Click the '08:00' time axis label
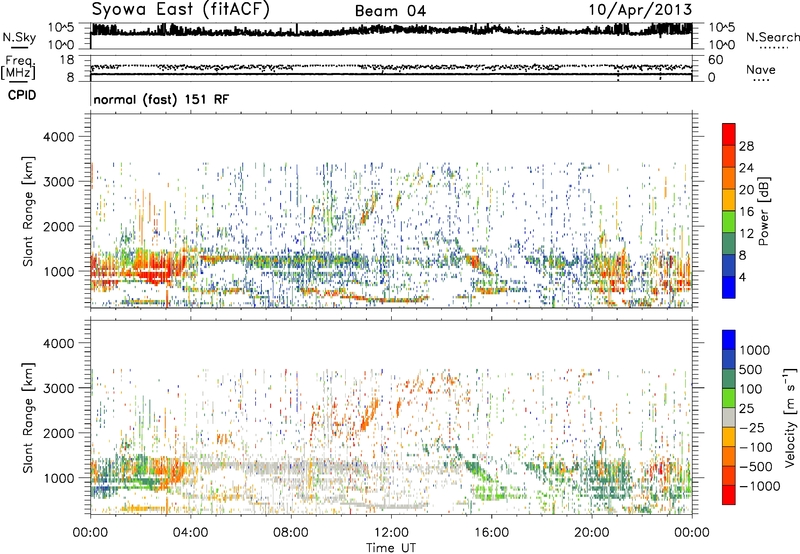Viewport: 800px width, 554px height. [290, 533]
